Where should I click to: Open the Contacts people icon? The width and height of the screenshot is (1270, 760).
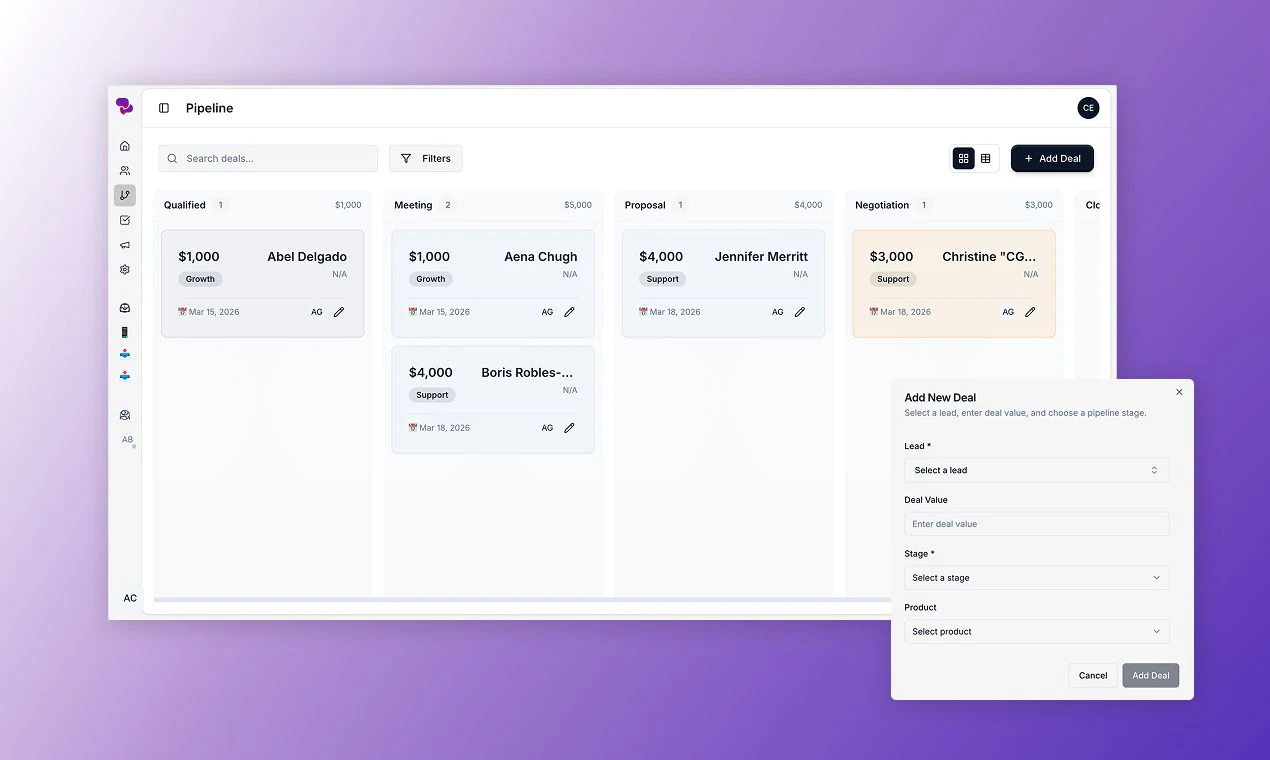click(124, 170)
